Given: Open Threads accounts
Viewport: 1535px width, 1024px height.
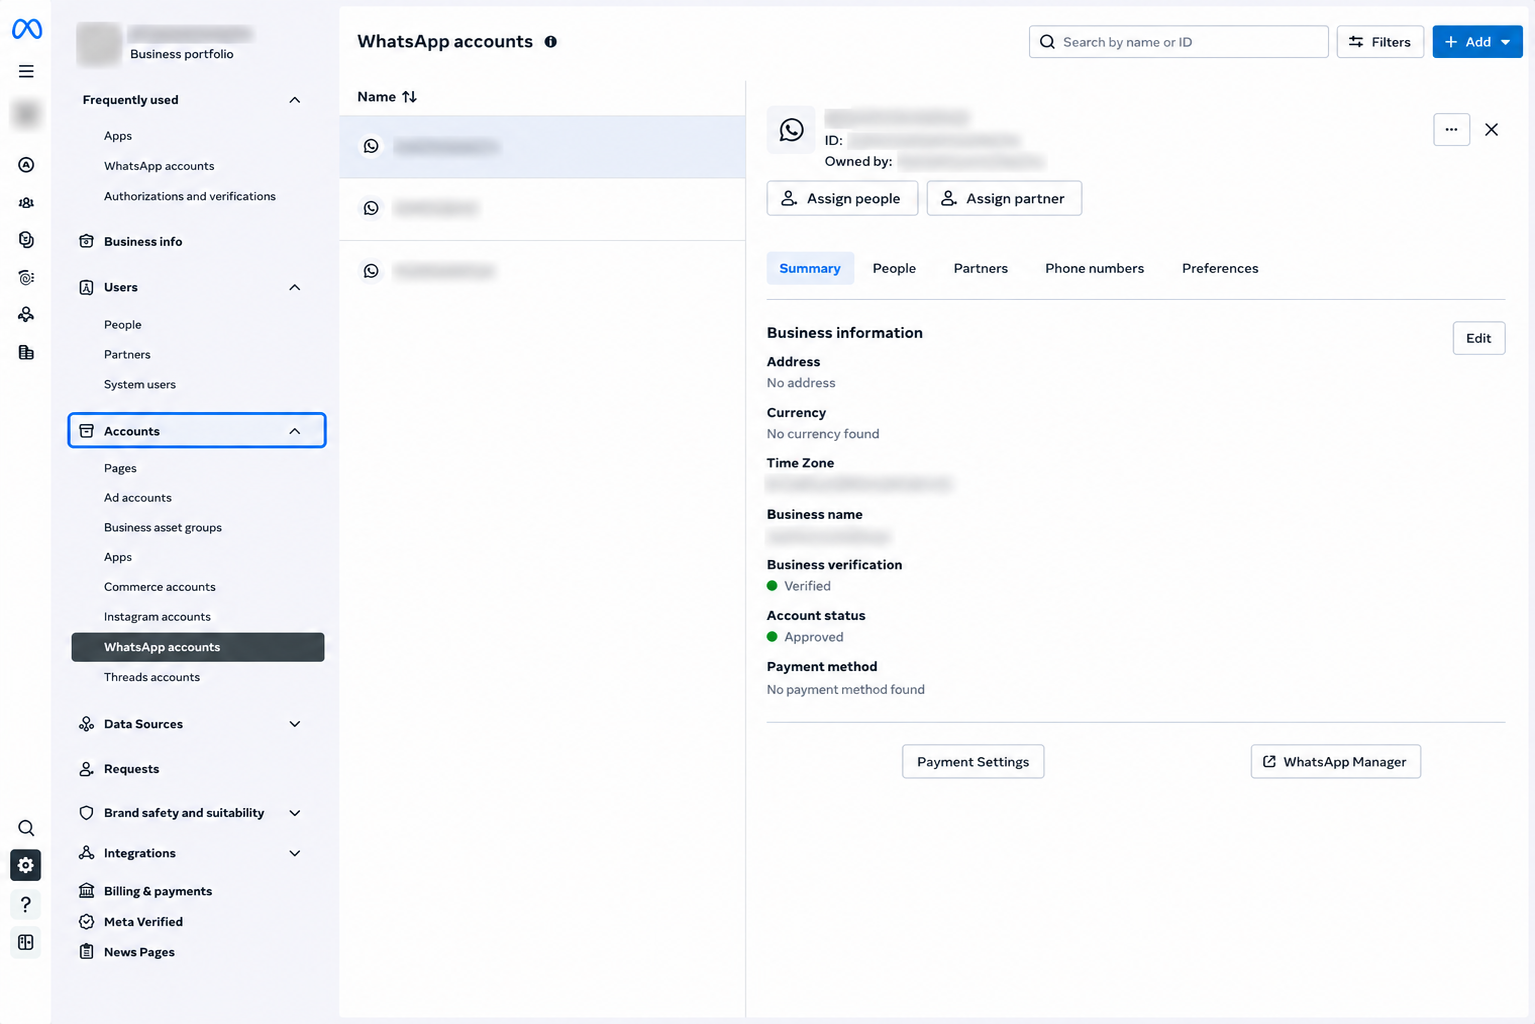Looking at the screenshot, I should pyautogui.click(x=152, y=677).
